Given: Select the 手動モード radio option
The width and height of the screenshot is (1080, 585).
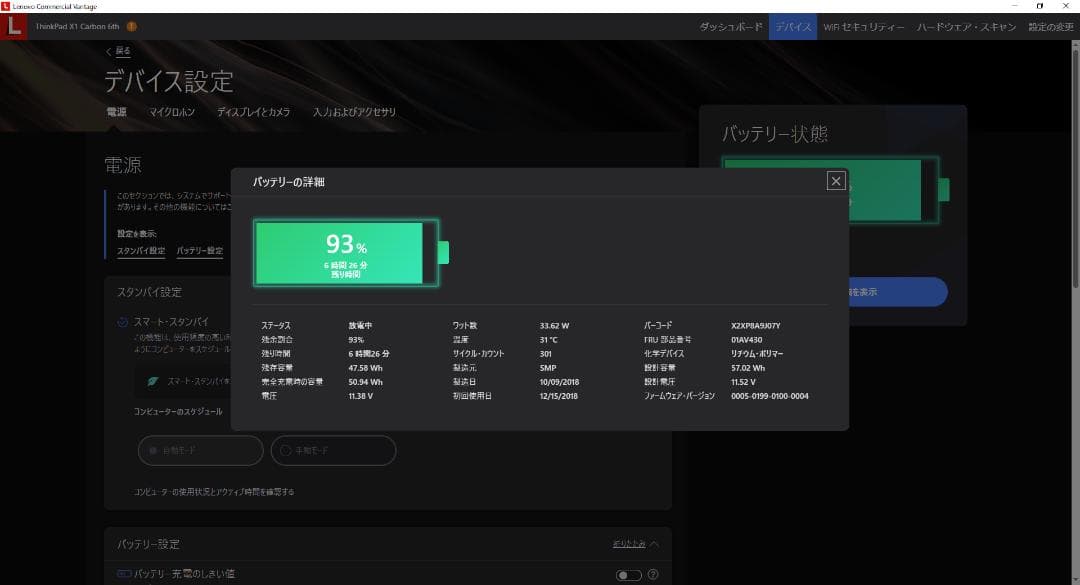Looking at the screenshot, I should tap(333, 451).
